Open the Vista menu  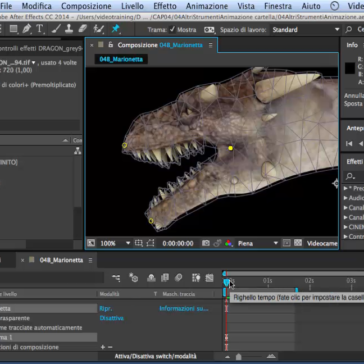click(246, 6)
